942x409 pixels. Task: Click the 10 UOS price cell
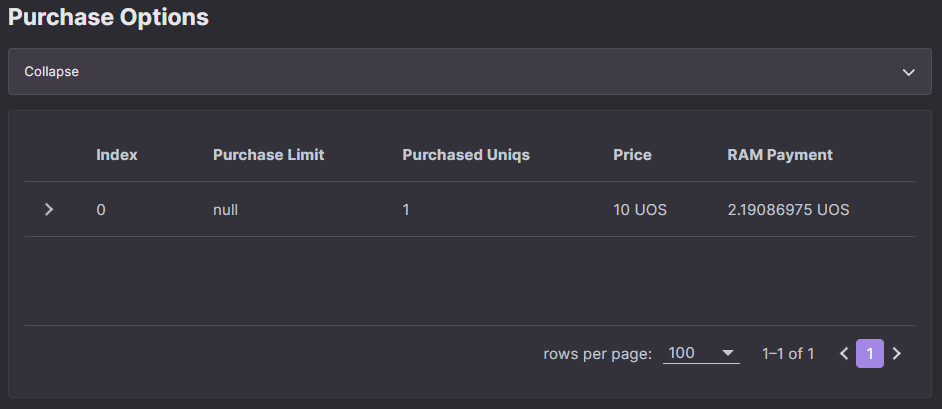pyautogui.click(x=640, y=210)
